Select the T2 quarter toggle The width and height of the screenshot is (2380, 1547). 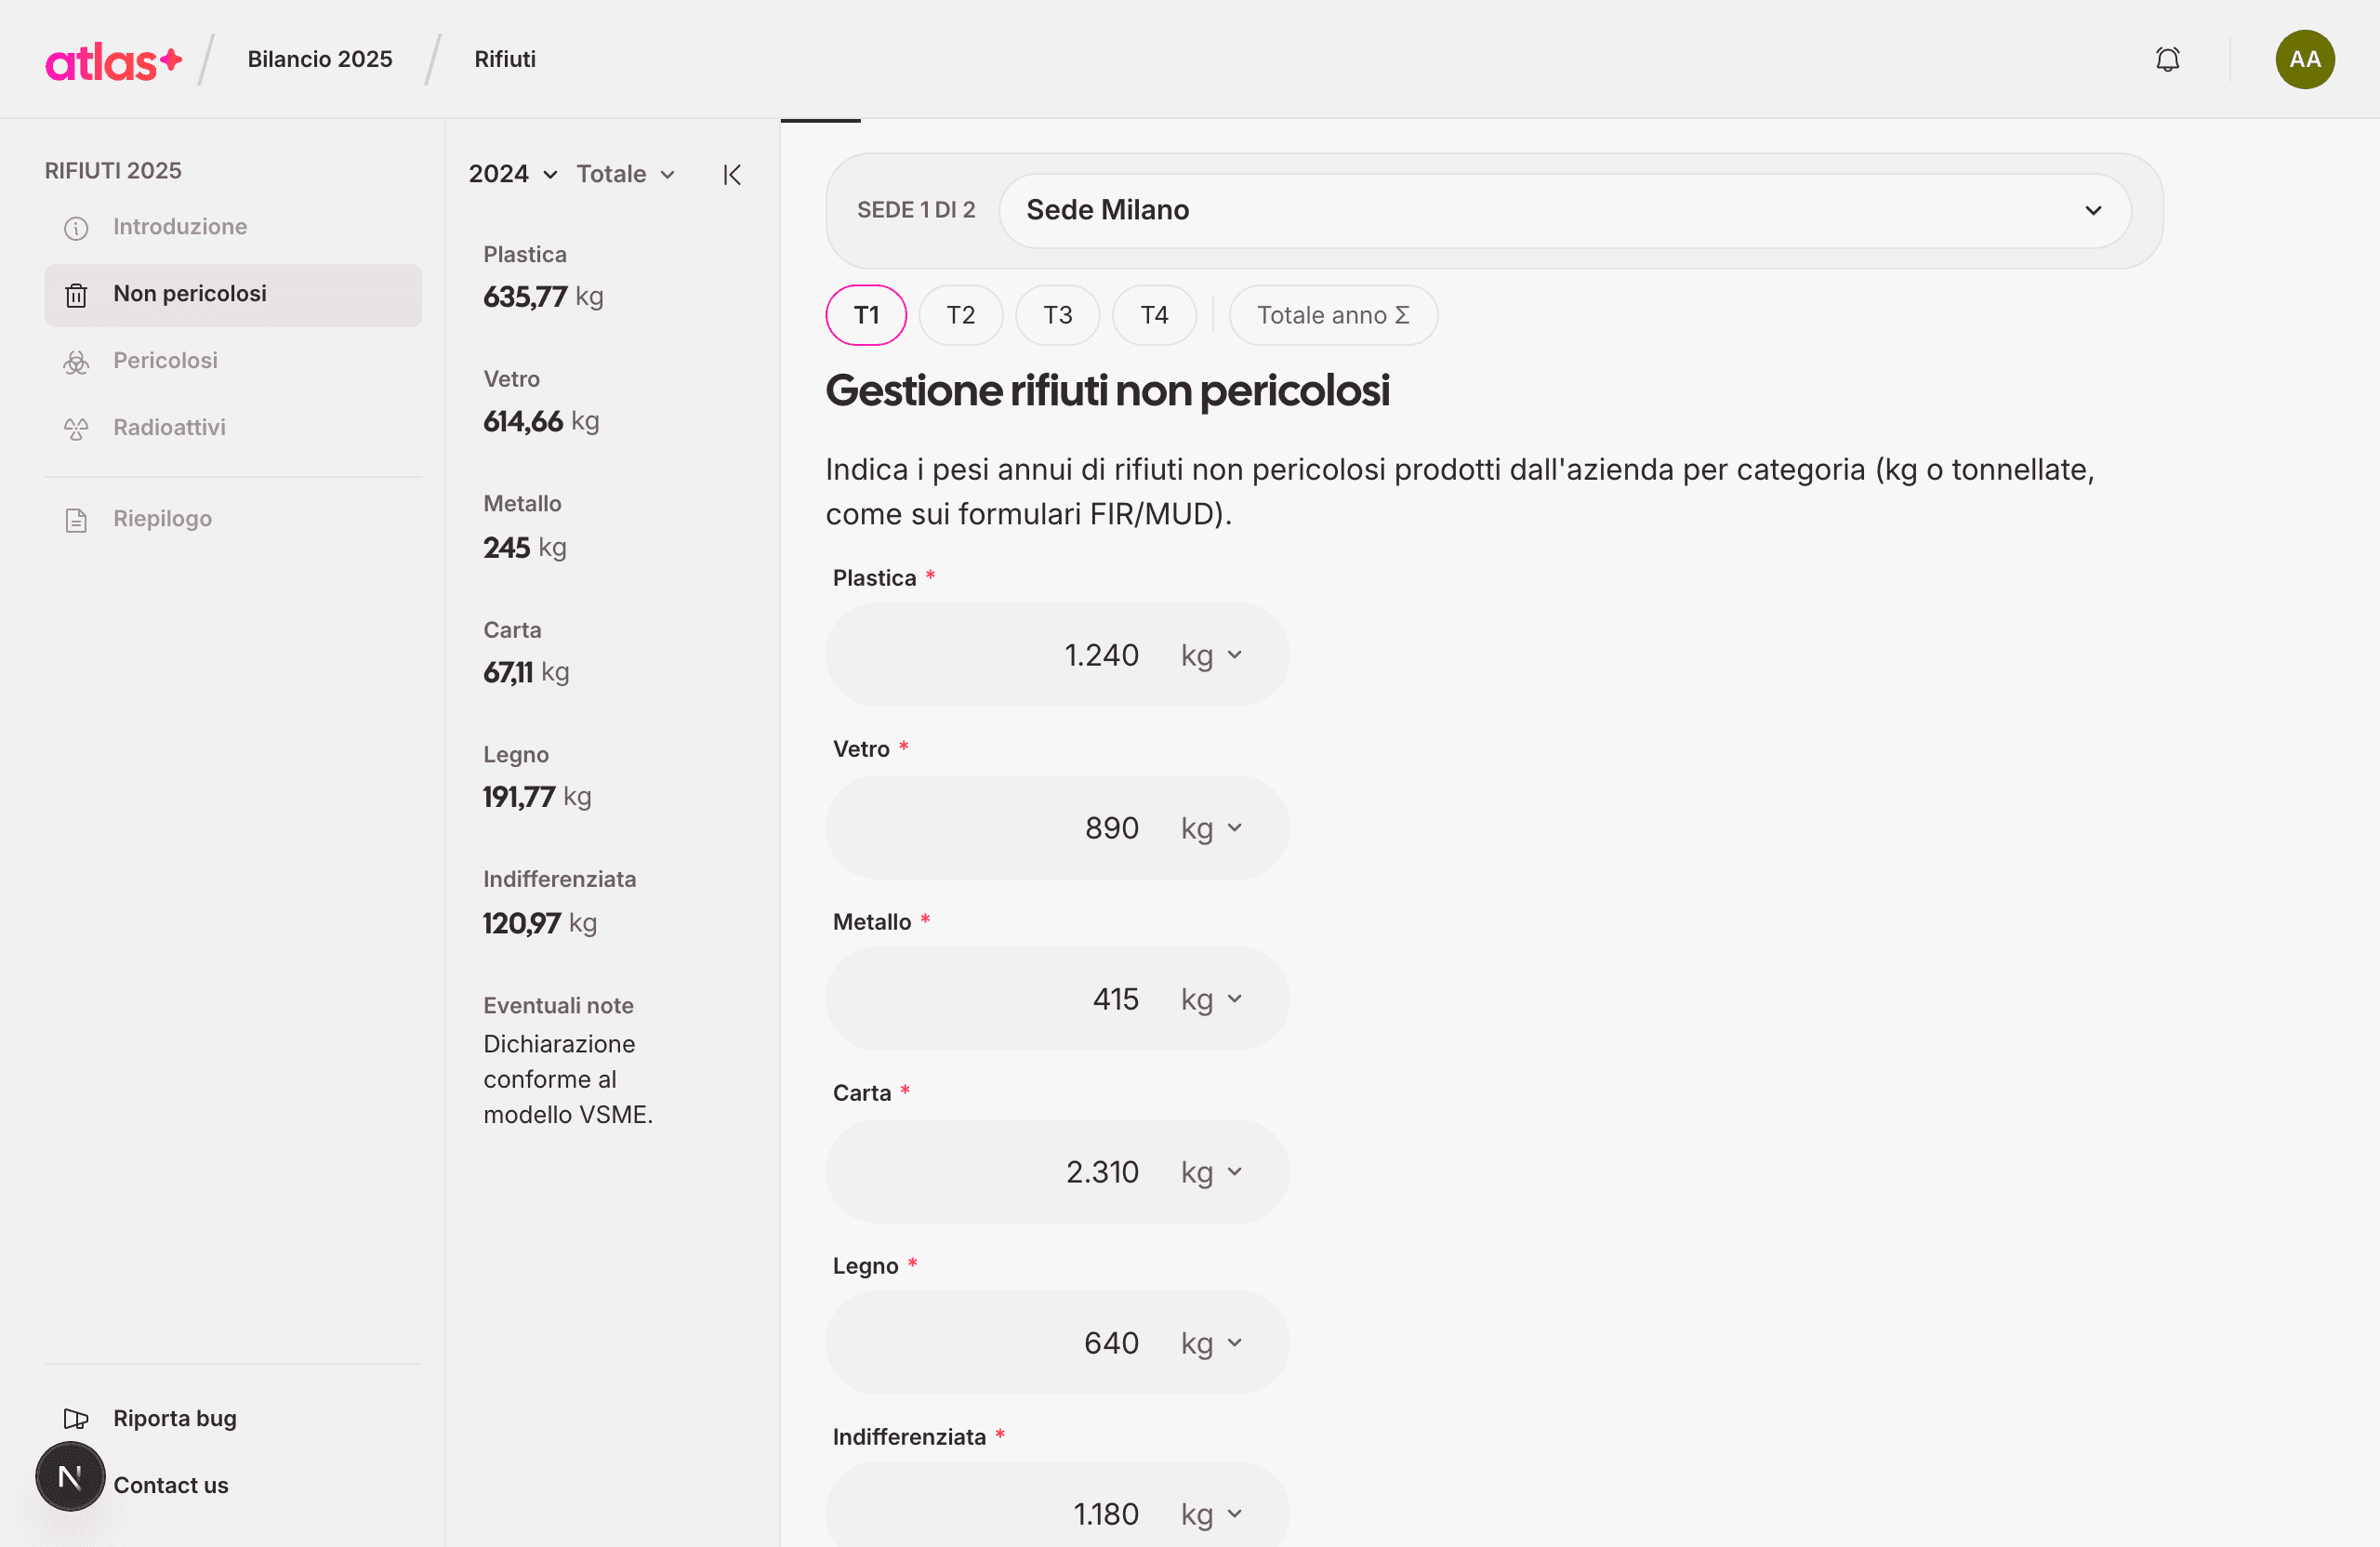pos(960,315)
